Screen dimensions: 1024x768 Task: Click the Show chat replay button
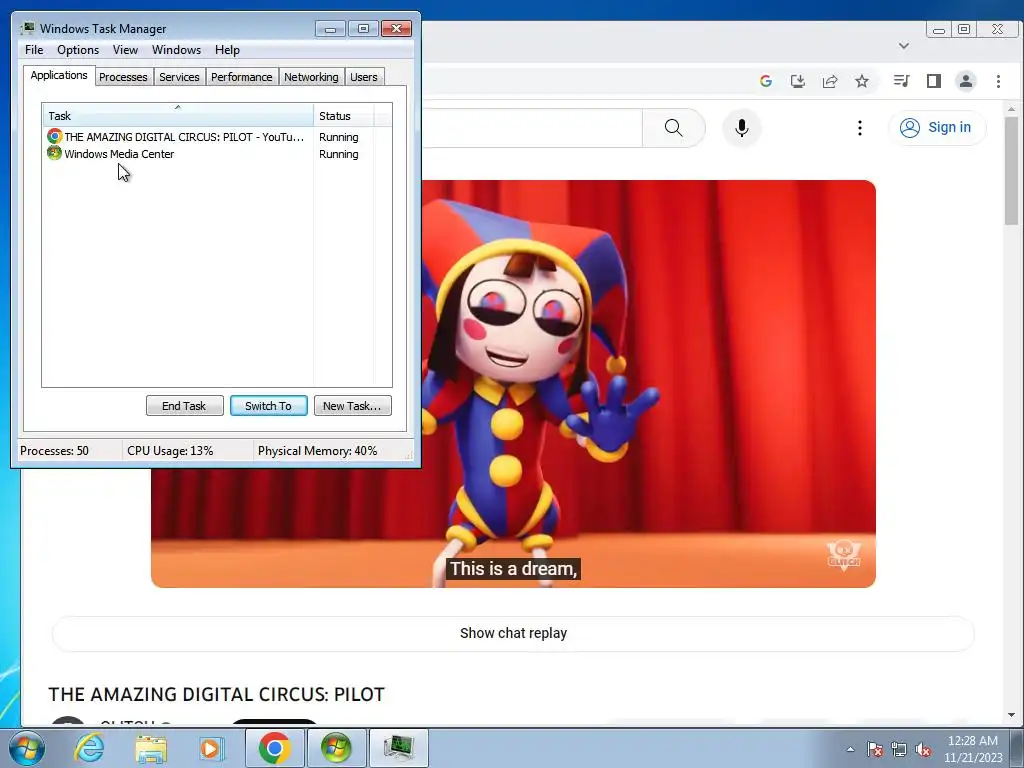[513, 633]
